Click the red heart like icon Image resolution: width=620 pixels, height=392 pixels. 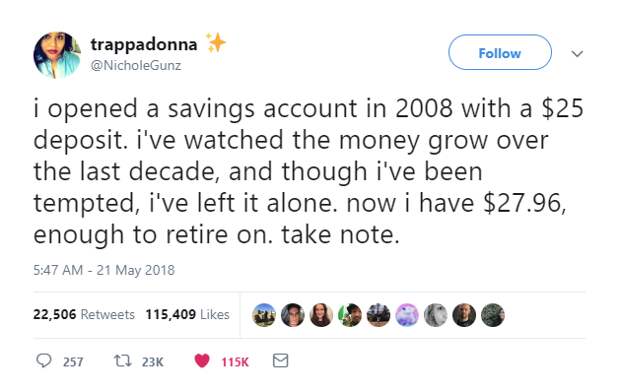point(202,361)
